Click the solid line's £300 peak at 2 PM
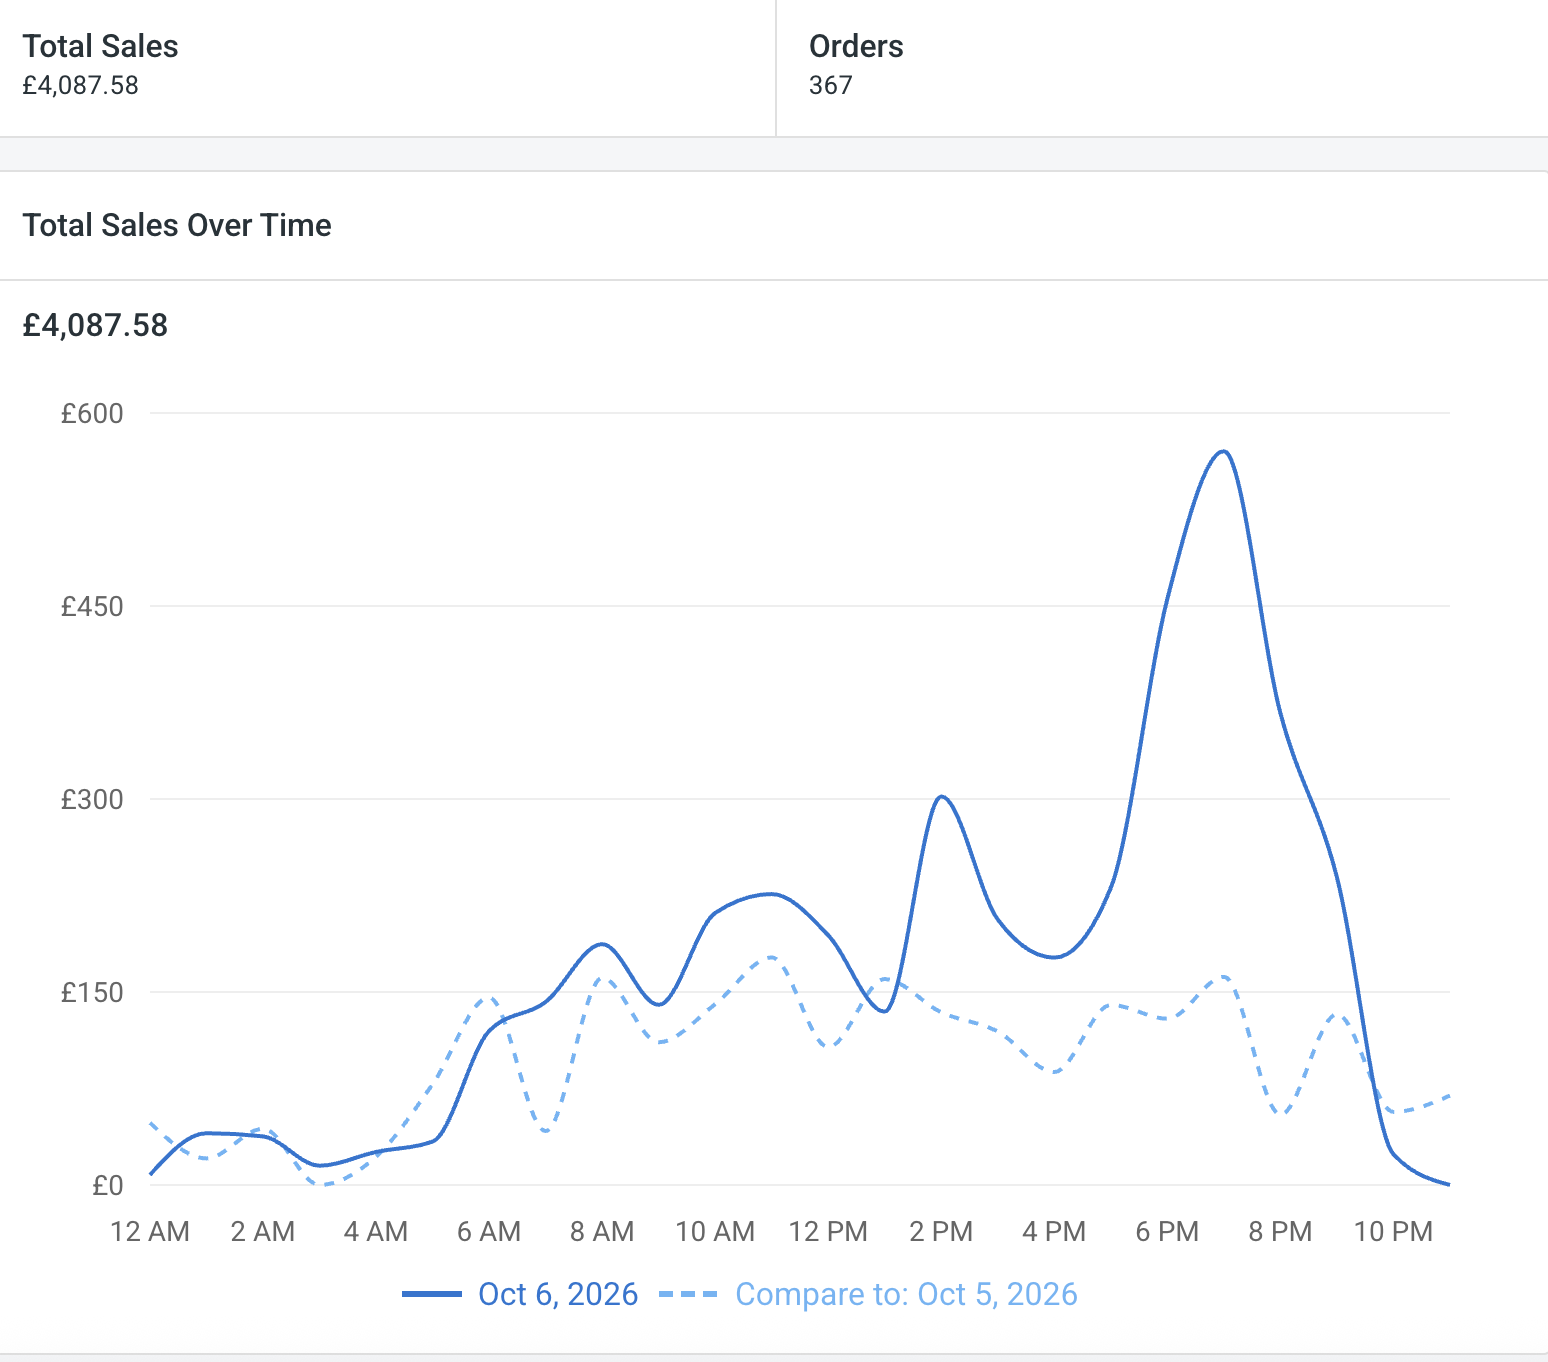 941,797
